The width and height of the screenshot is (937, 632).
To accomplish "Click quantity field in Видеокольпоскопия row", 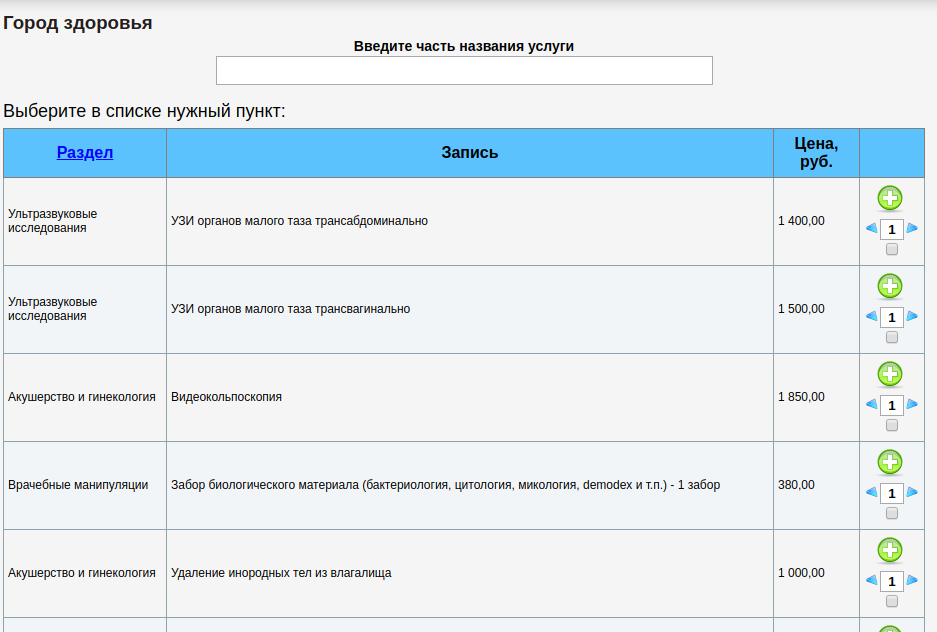I will click(x=891, y=405).
